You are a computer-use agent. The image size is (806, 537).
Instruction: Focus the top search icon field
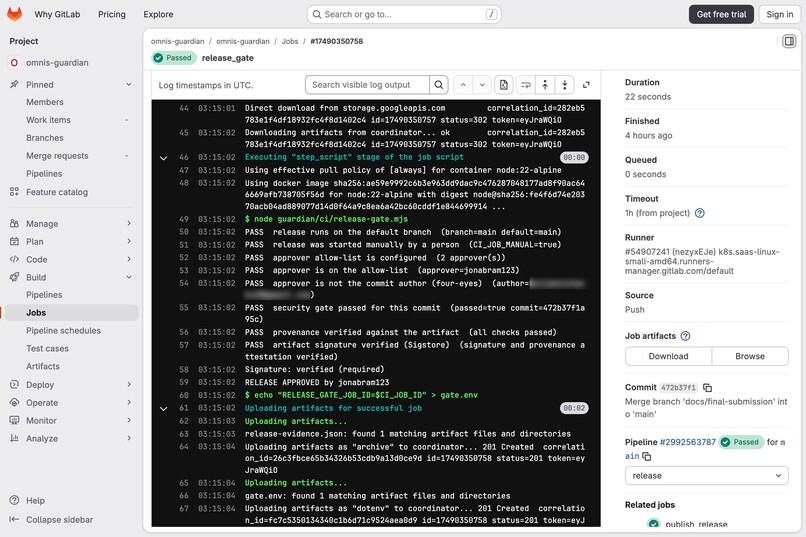[x=317, y=14]
